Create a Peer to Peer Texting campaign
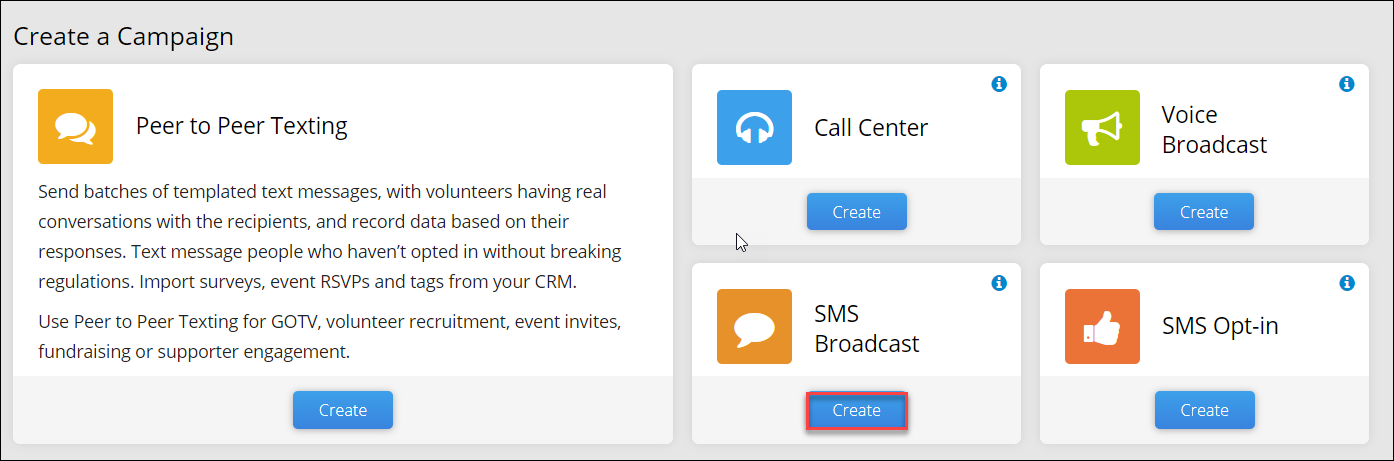 tap(343, 410)
